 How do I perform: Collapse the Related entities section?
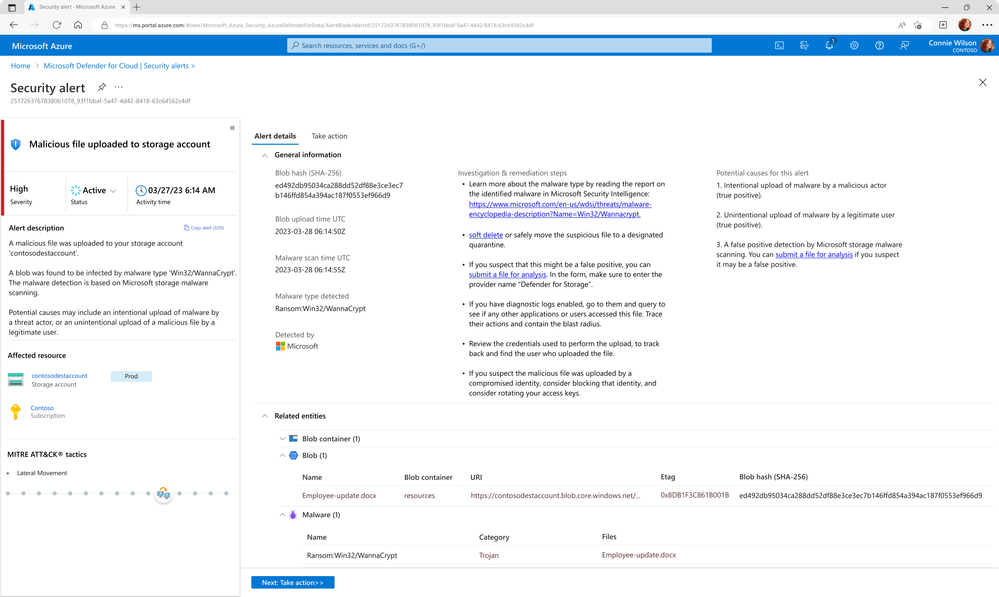[x=264, y=416]
